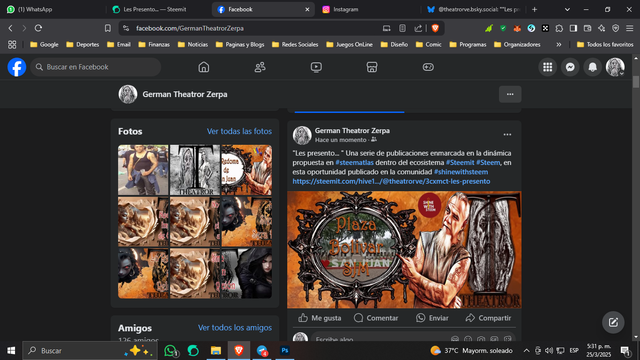The height and width of the screenshot is (360, 640).
Task: Open Facebook Marketplace icon
Action: pos(372,67)
